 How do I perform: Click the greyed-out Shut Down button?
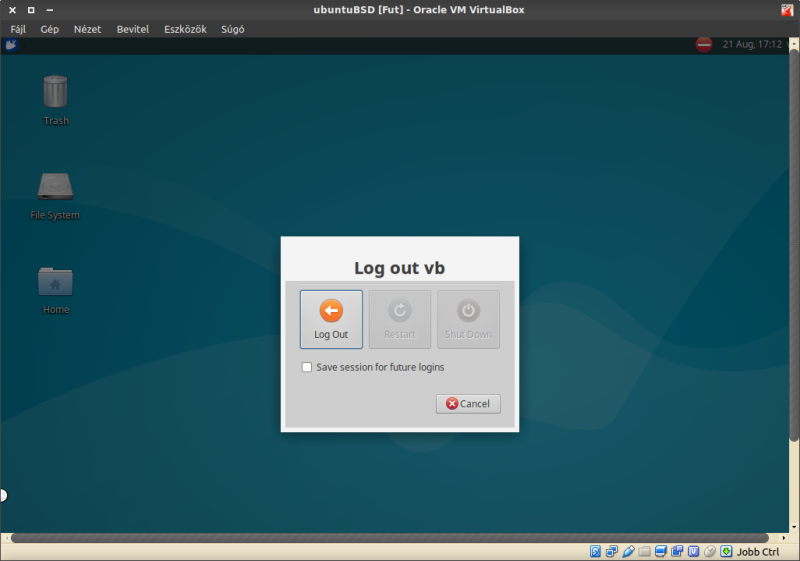pyautogui.click(x=468, y=319)
